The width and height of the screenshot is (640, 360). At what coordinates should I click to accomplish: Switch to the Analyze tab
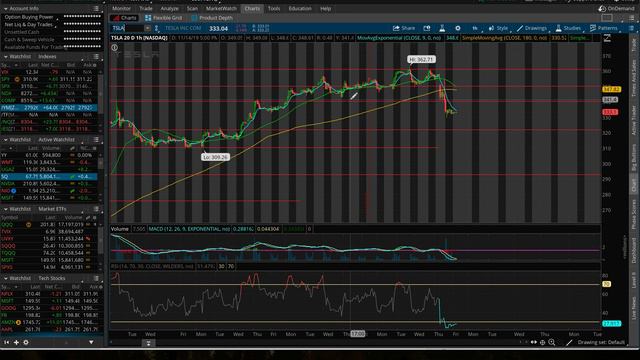(169, 9)
